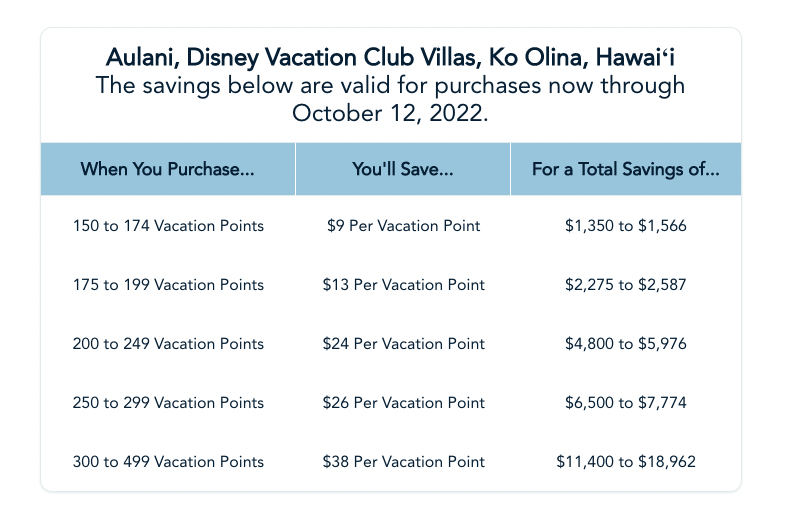Click the $13 Per Vacation Point cell
Viewport: 803px width, 510px height.
(403, 285)
